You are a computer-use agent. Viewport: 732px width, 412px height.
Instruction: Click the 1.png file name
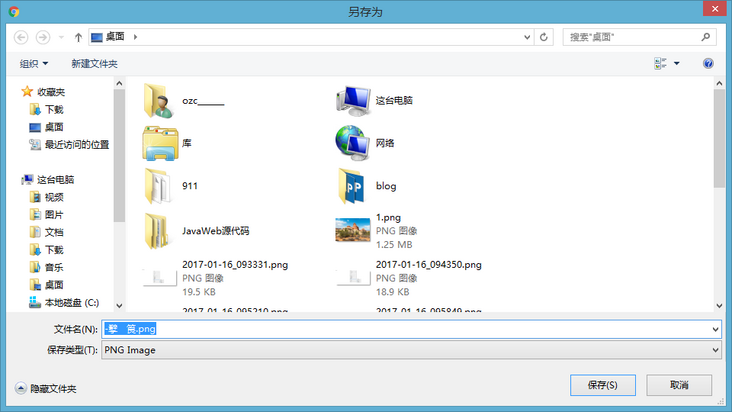click(388, 217)
